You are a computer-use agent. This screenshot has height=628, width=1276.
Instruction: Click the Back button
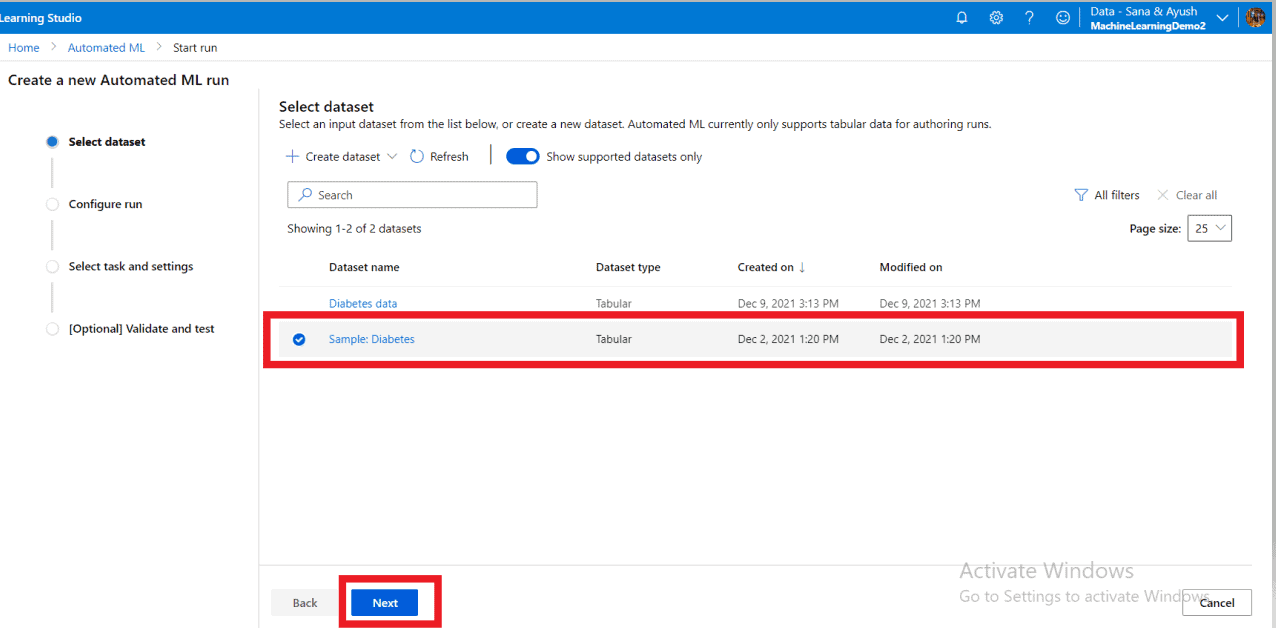click(305, 603)
